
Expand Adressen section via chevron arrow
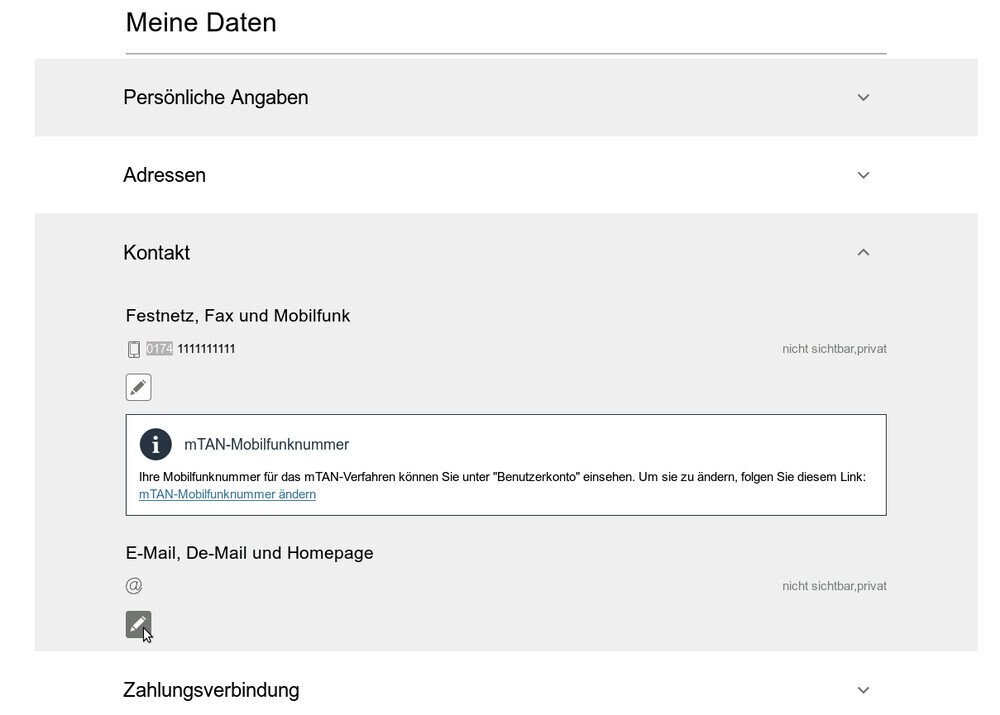coord(863,175)
